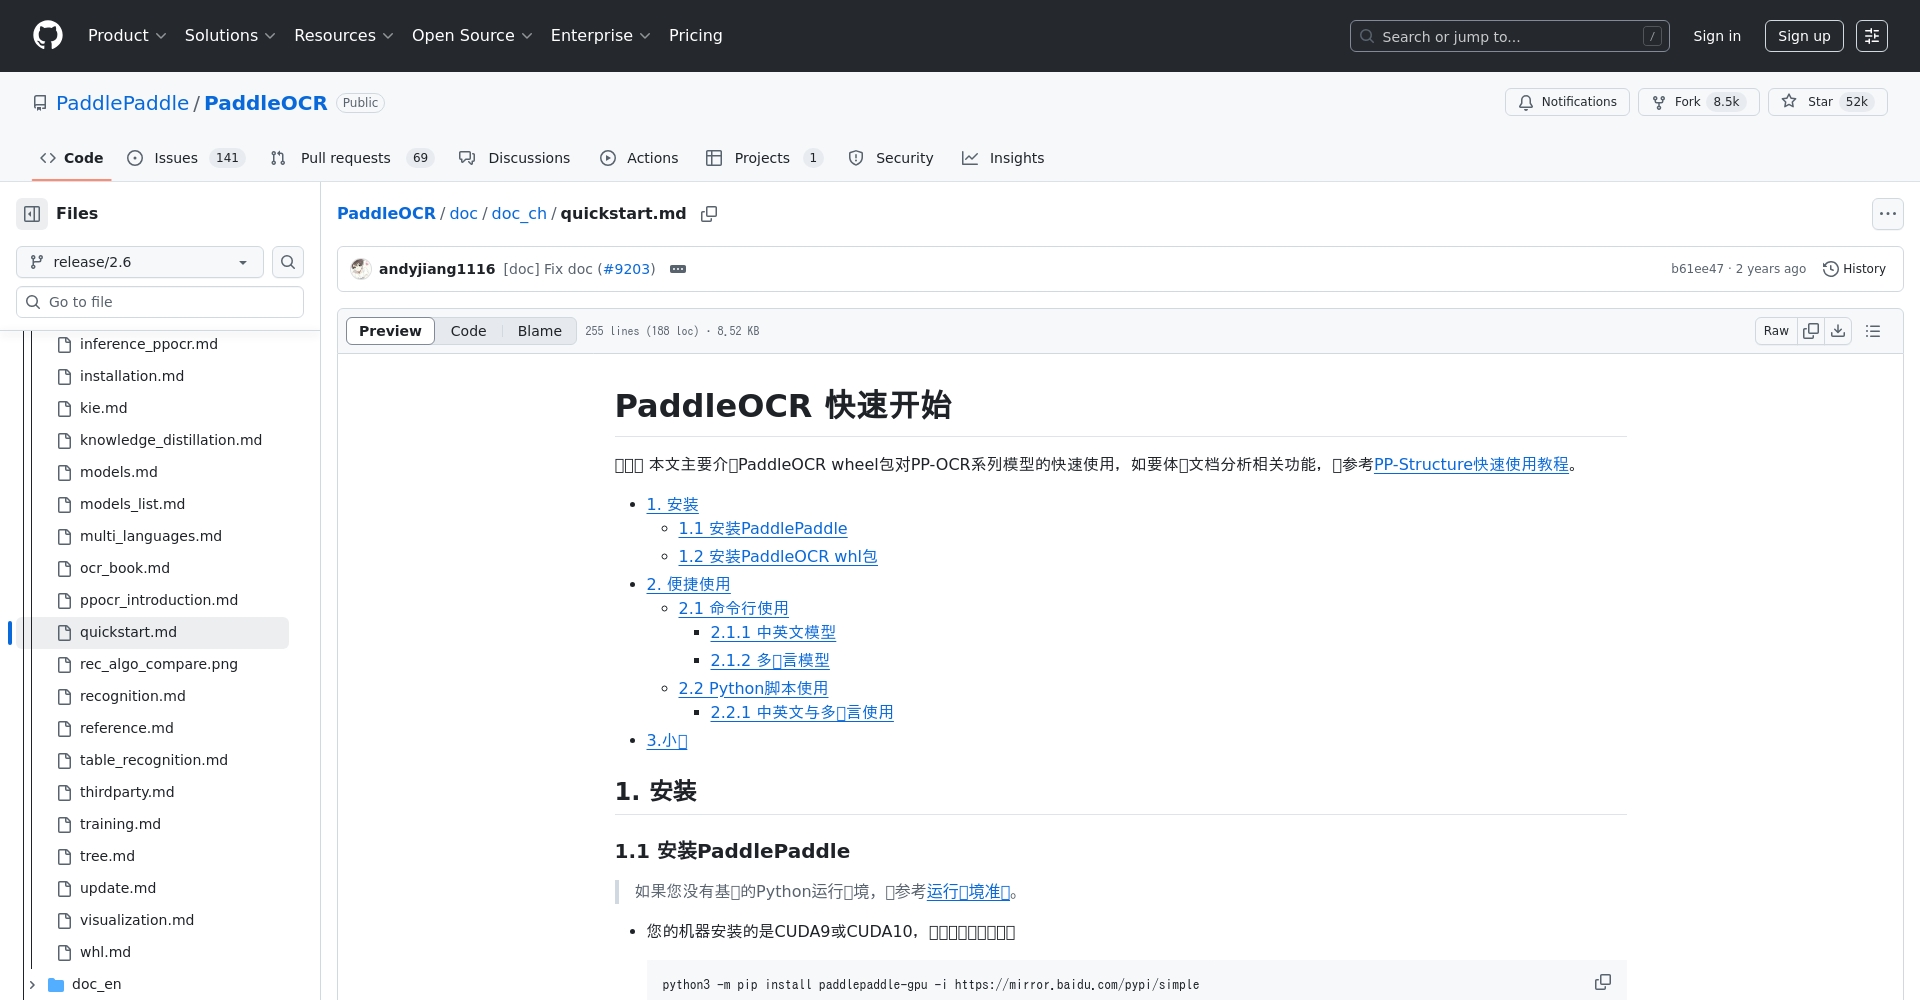The height and width of the screenshot is (1000, 1920).
Task: Open table_recognition.md in file tree
Action: (154, 760)
